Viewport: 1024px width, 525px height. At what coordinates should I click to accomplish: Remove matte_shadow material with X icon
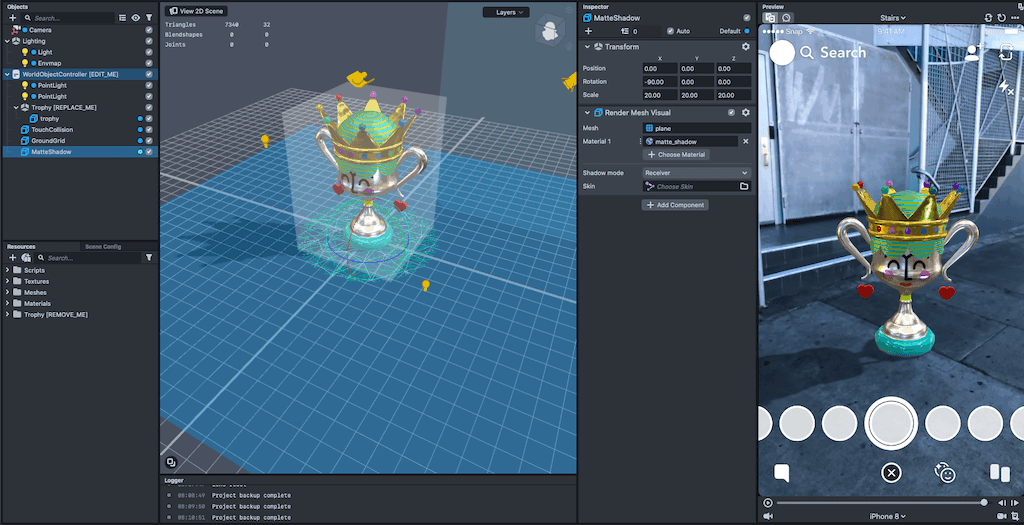click(745, 142)
